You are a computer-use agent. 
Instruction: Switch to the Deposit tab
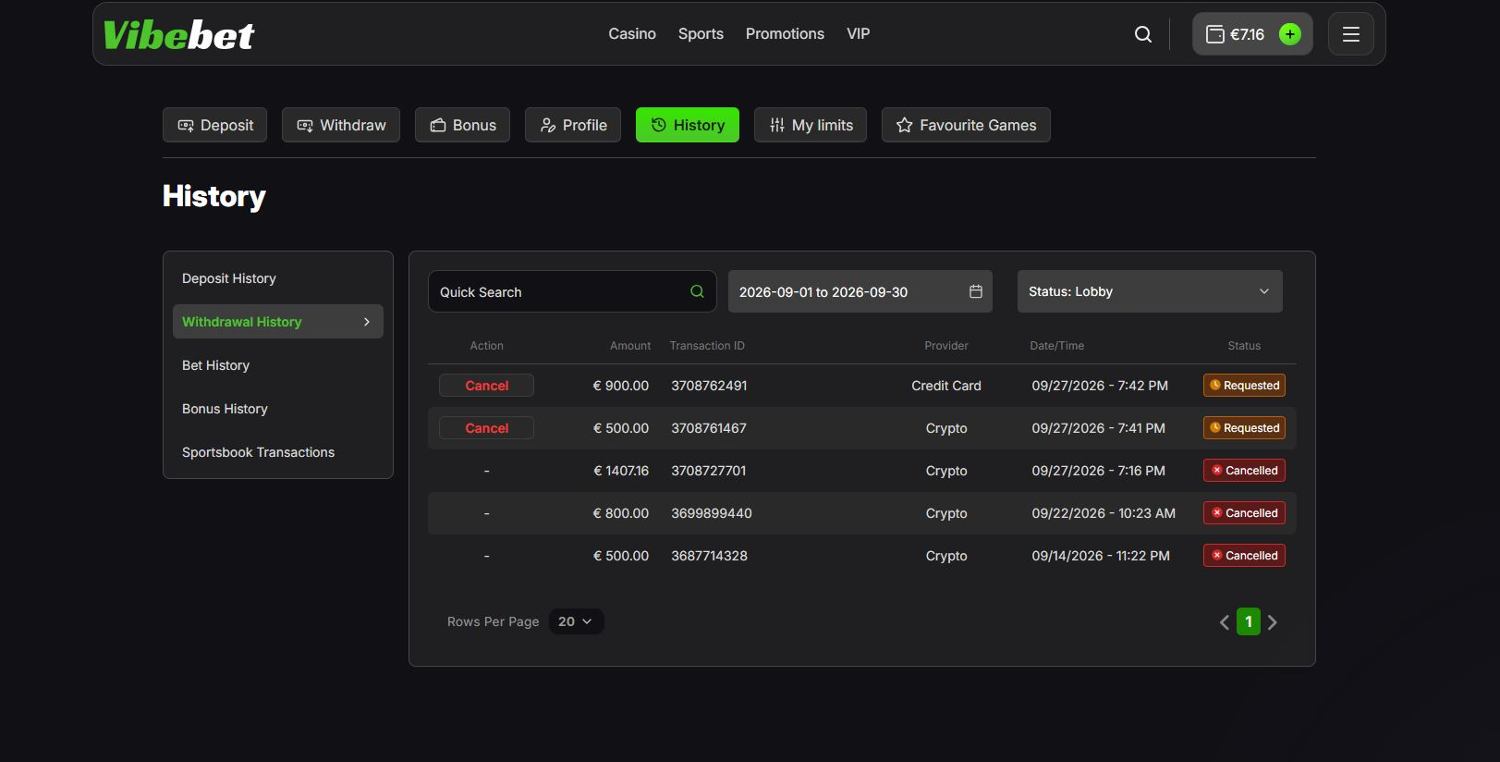[215, 125]
